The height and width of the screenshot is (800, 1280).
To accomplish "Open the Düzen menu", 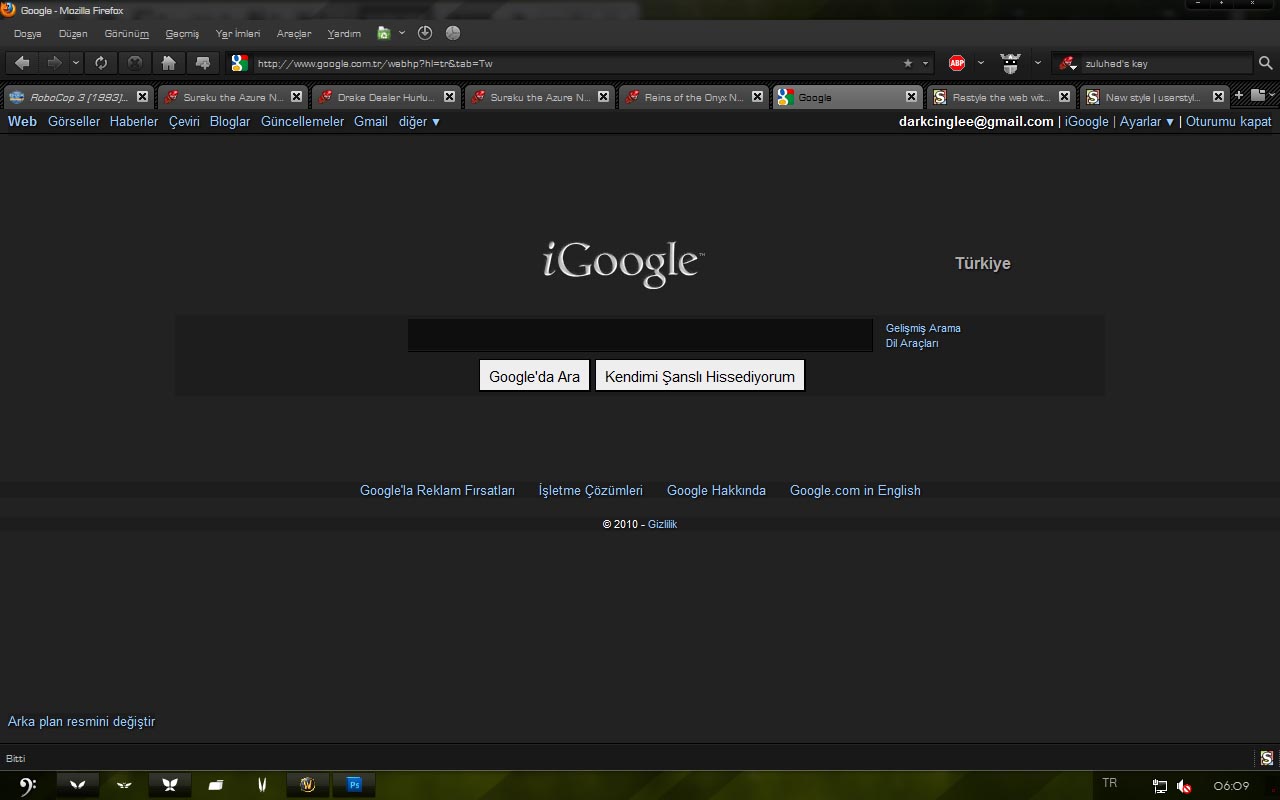I will pos(73,33).
